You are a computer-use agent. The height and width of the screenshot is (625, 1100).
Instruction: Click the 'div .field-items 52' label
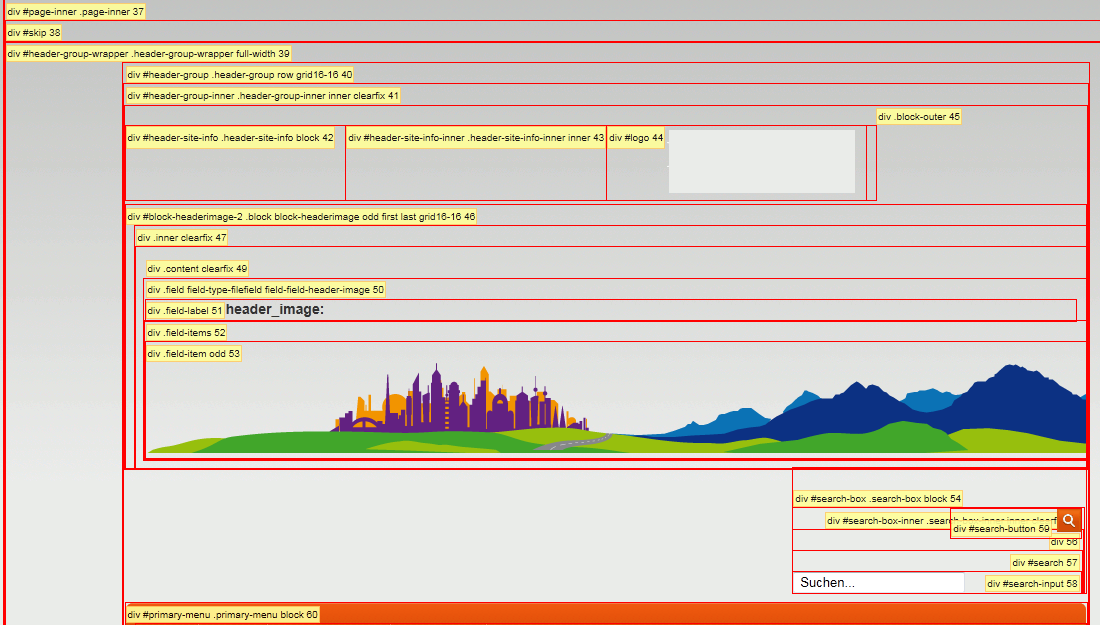click(x=186, y=333)
